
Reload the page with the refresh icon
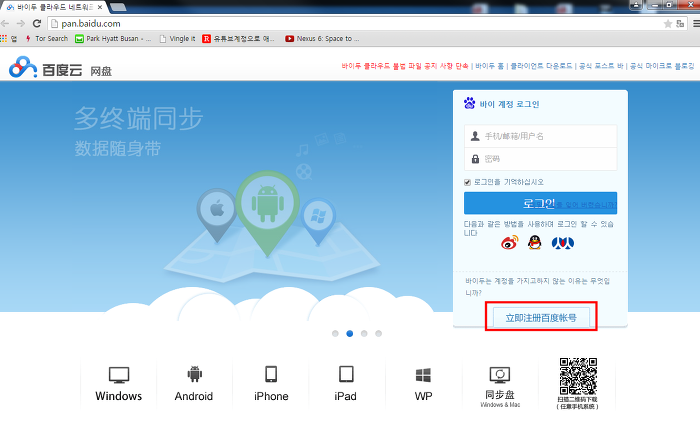tap(37, 24)
